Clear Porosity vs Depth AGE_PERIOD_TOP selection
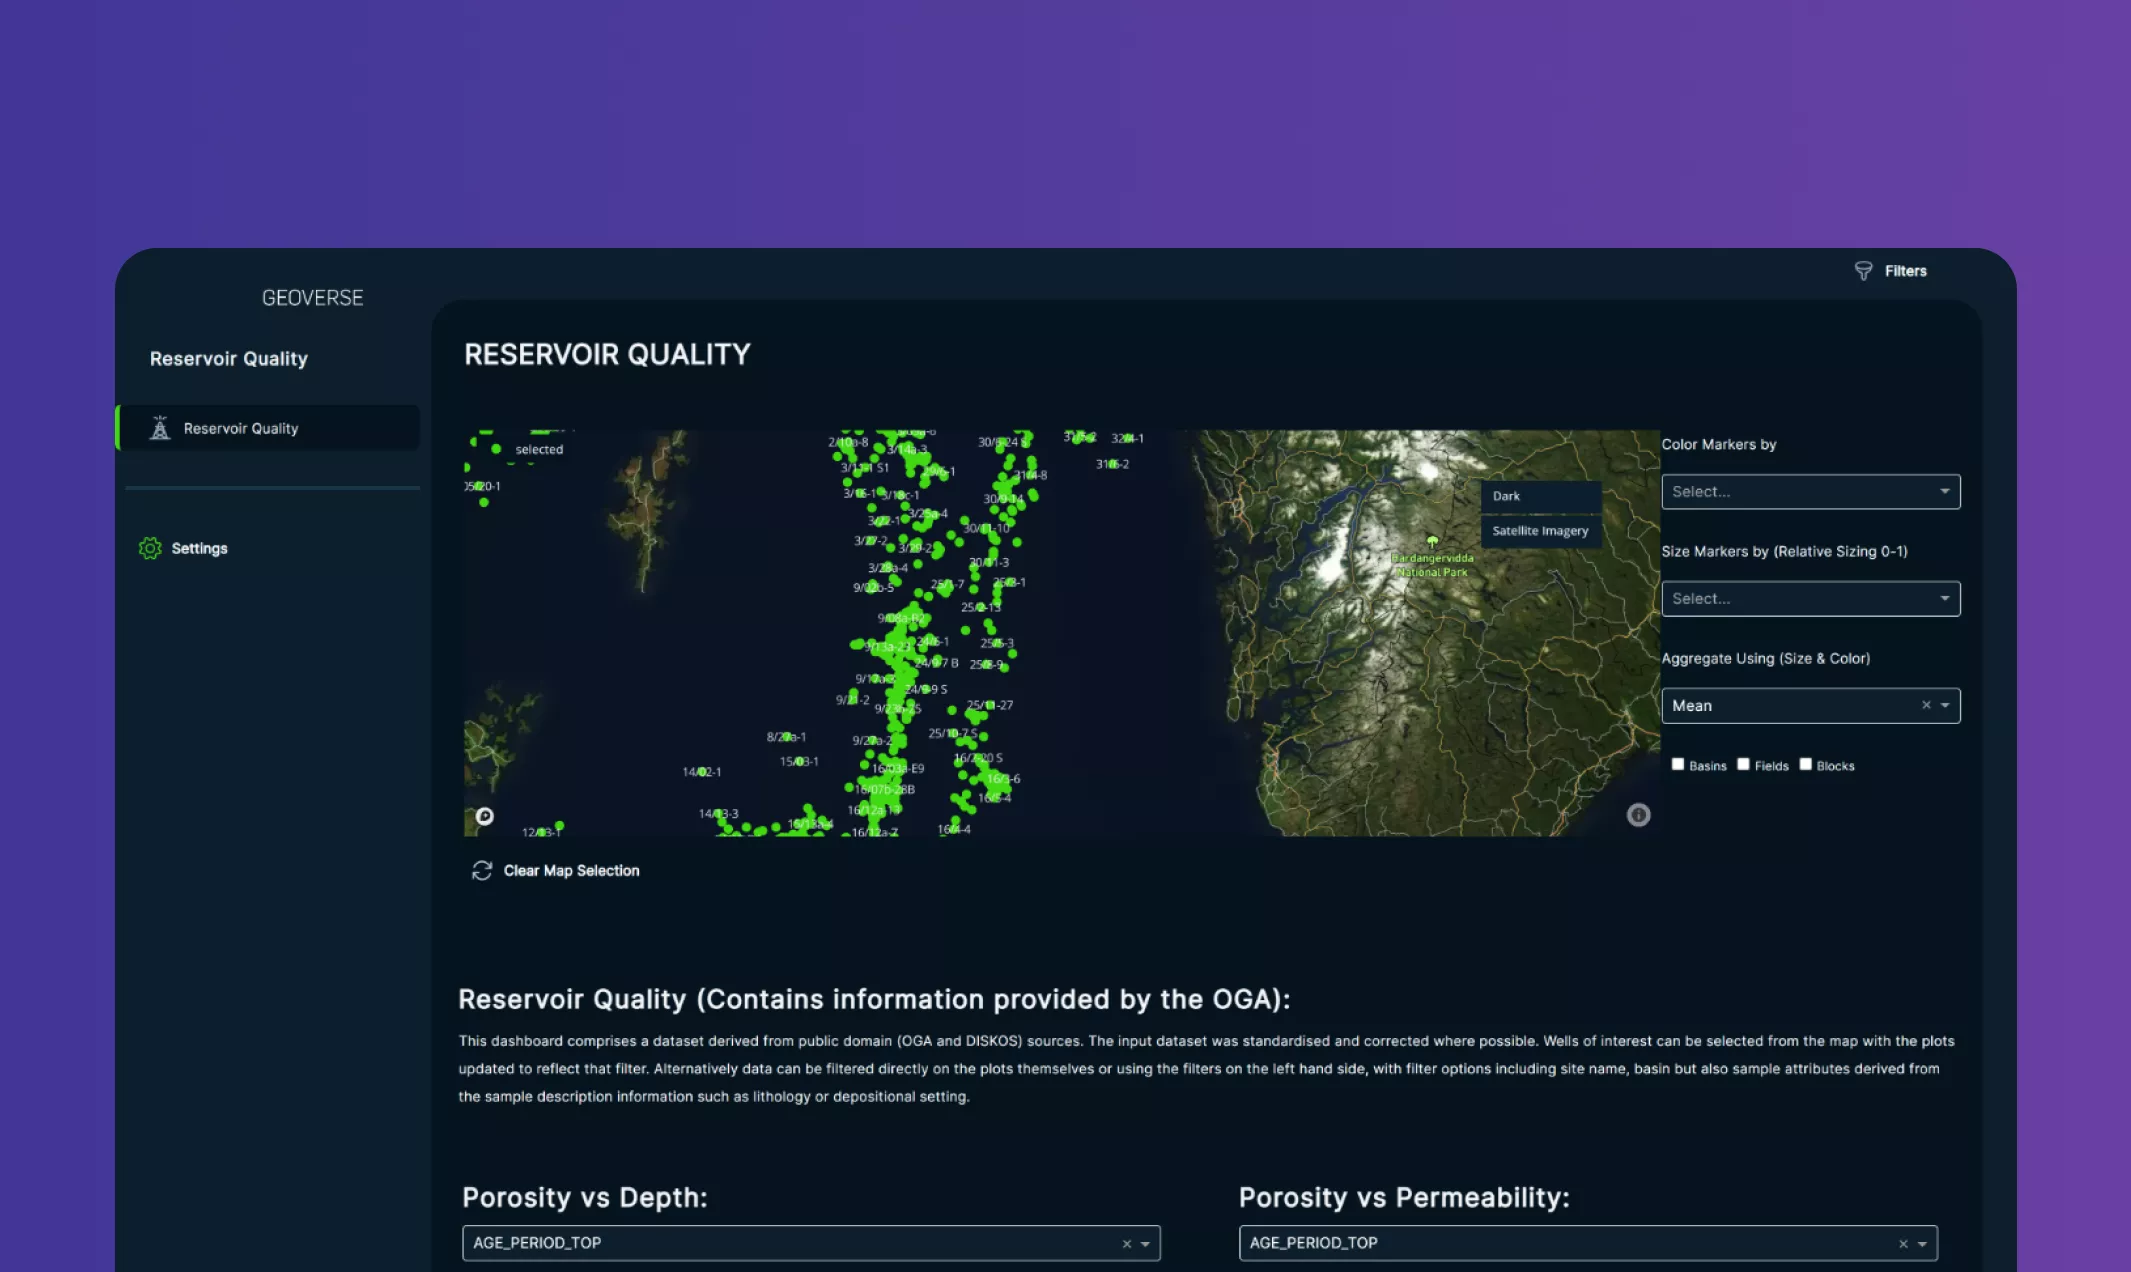Screen dimensions: 2131x1272 (x=1127, y=1244)
